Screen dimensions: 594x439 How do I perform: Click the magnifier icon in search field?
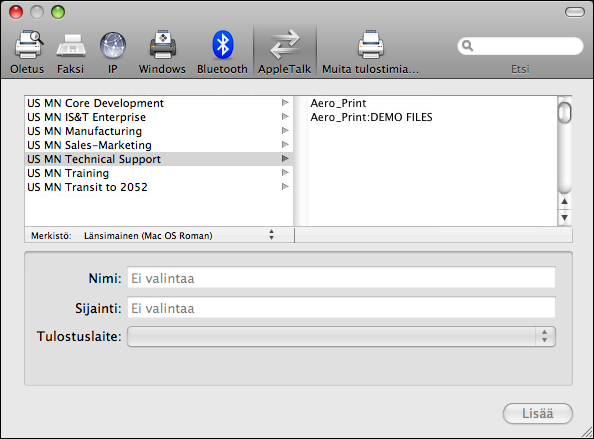coord(467,46)
